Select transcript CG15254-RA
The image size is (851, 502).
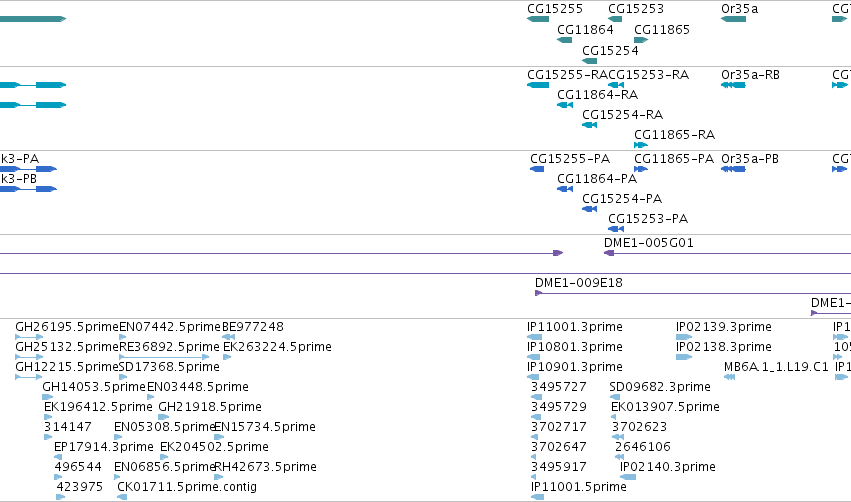pyautogui.click(x=589, y=125)
